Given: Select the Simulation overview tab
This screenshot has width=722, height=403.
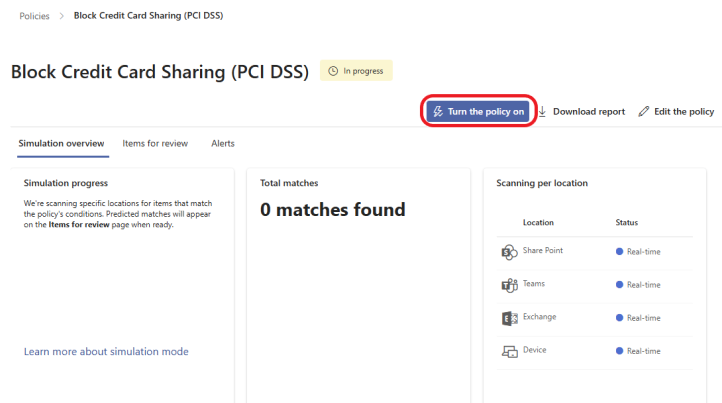Looking at the screenshot, I should [x=61, y=143].
